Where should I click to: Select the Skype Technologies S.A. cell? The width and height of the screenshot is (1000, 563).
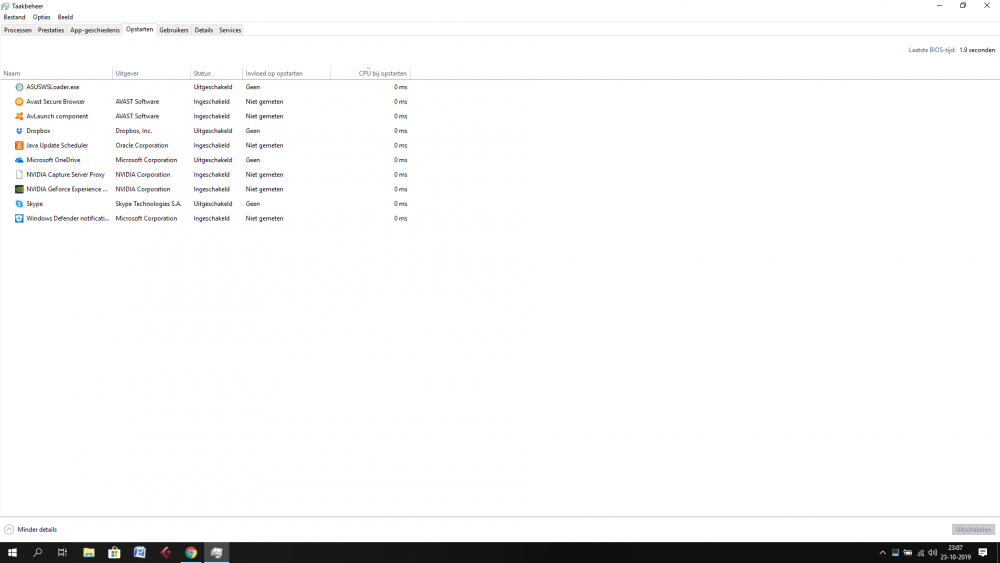149,204
